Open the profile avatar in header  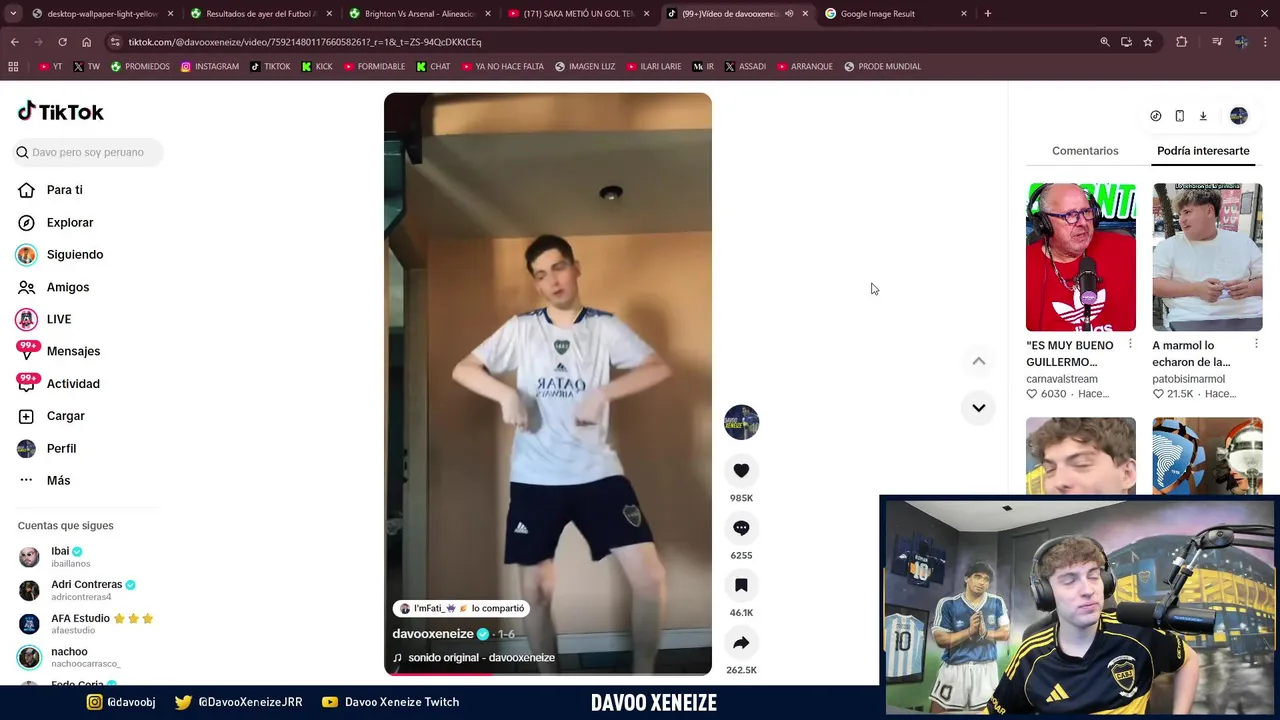click(1239, 116)
